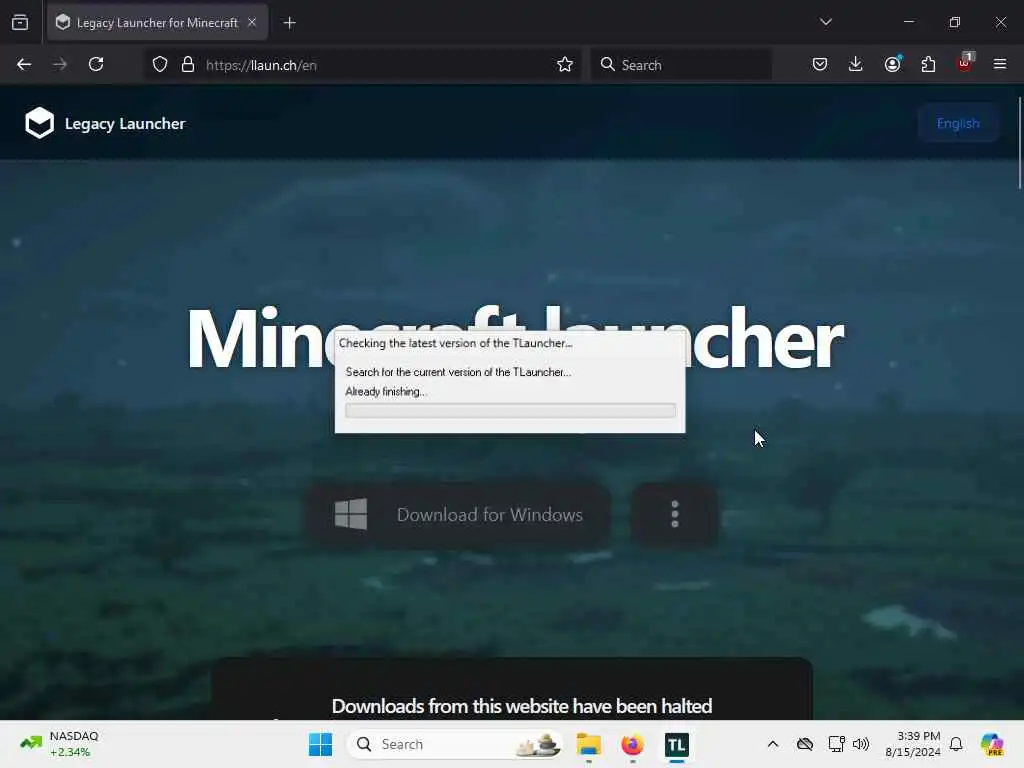Click the TLauncher update progress bar
Viewport: 1024px width, 768px height.
pos(510,410)
